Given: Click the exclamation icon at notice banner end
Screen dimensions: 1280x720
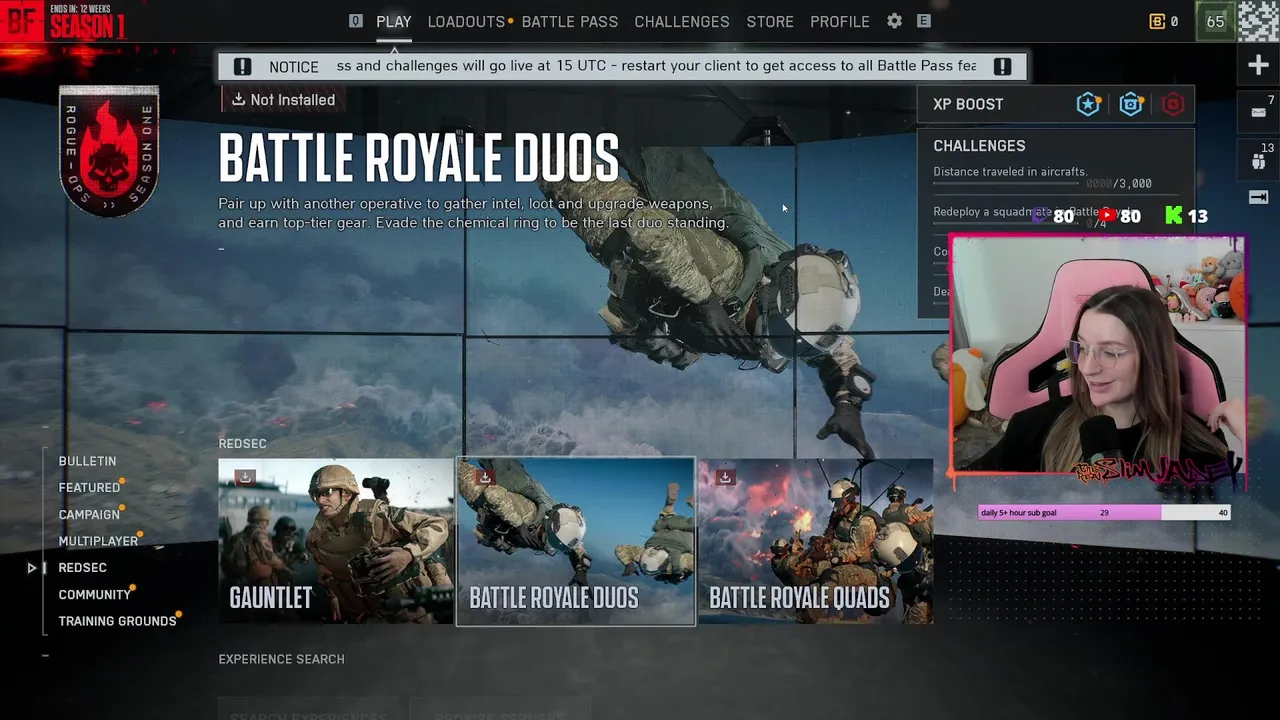Looking at the screenshot, I should tap(1002, 67).
